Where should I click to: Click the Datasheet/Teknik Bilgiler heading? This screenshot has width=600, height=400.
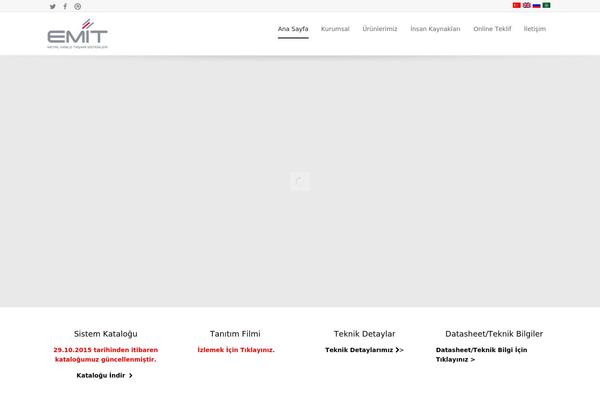coord(494,334)
